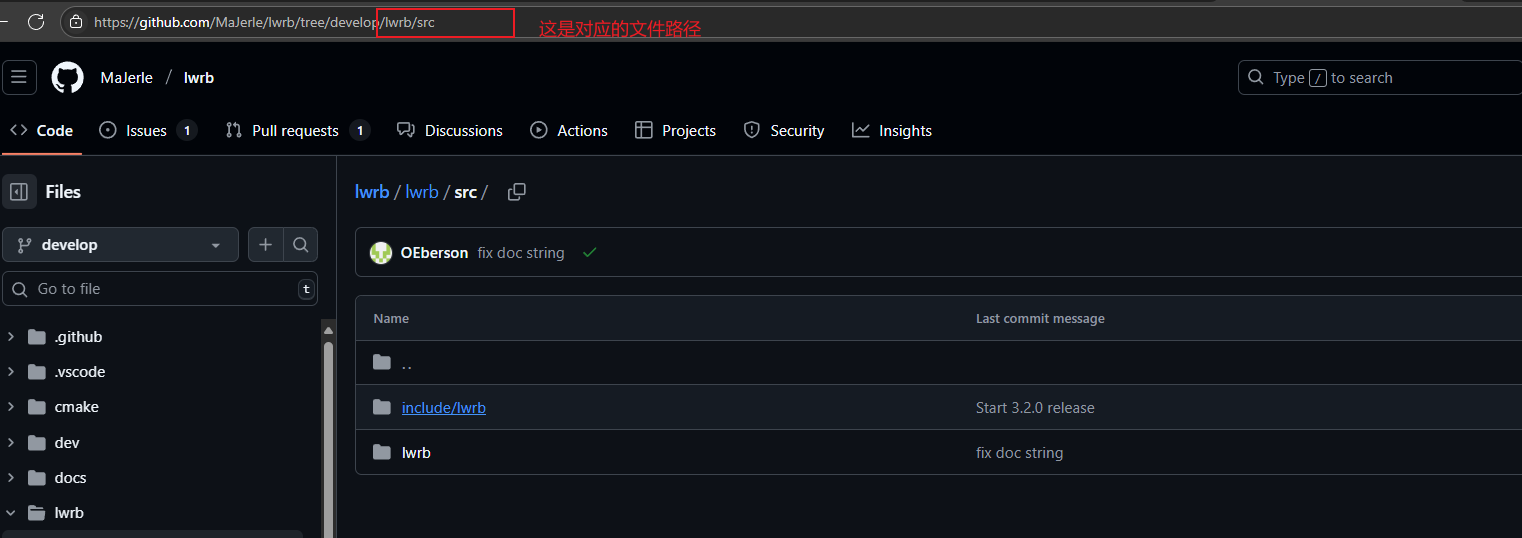
Task: Add a new file with the plus icon
Action: point(265,245)
